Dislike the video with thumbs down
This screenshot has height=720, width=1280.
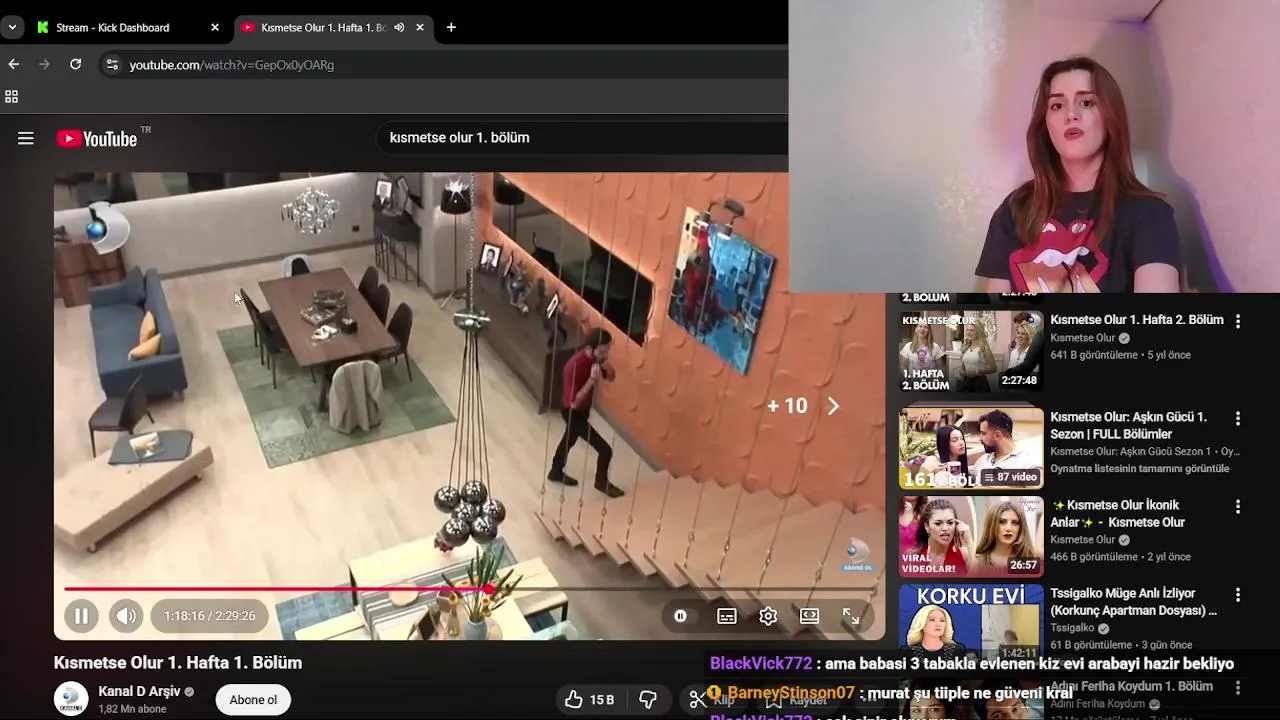pyautogui.click(x=648, y=699)
